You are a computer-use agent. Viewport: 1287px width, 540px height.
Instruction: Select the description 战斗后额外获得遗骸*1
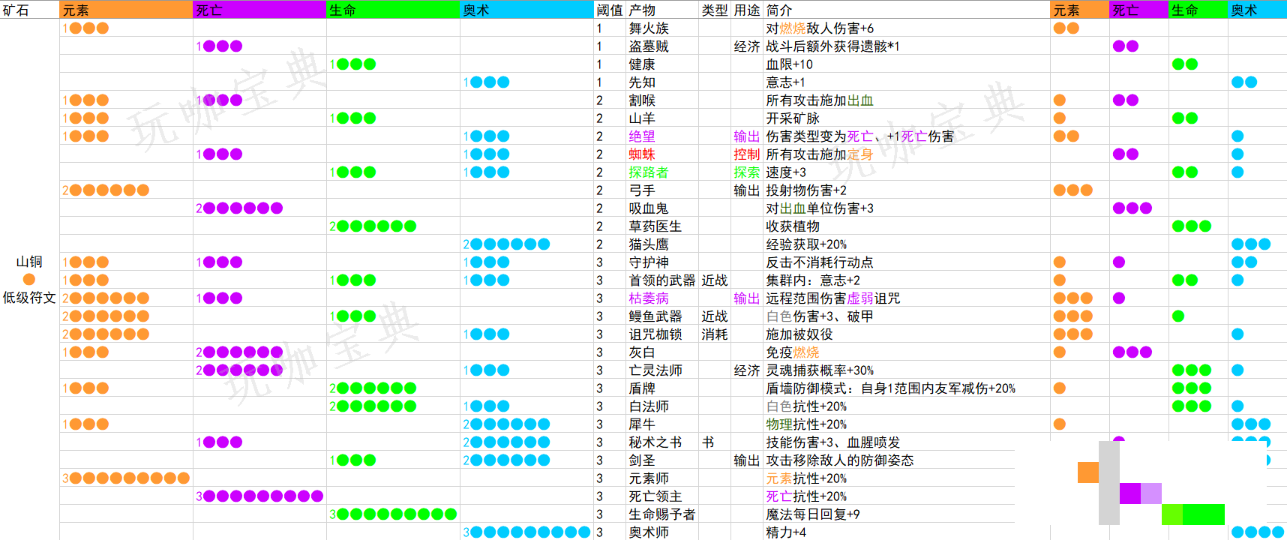[x=833, y=46]
